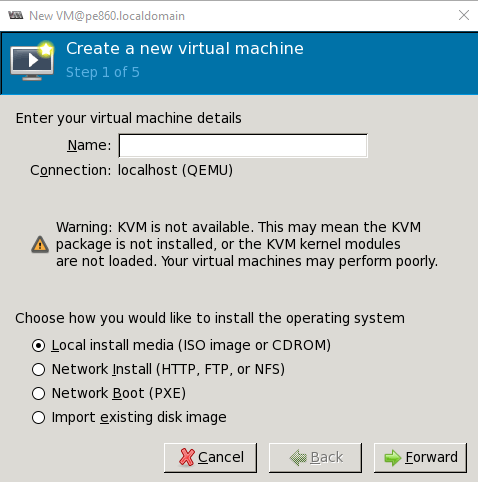
Task: Go Forward to the next step
Action: click(x=420, y=458)
